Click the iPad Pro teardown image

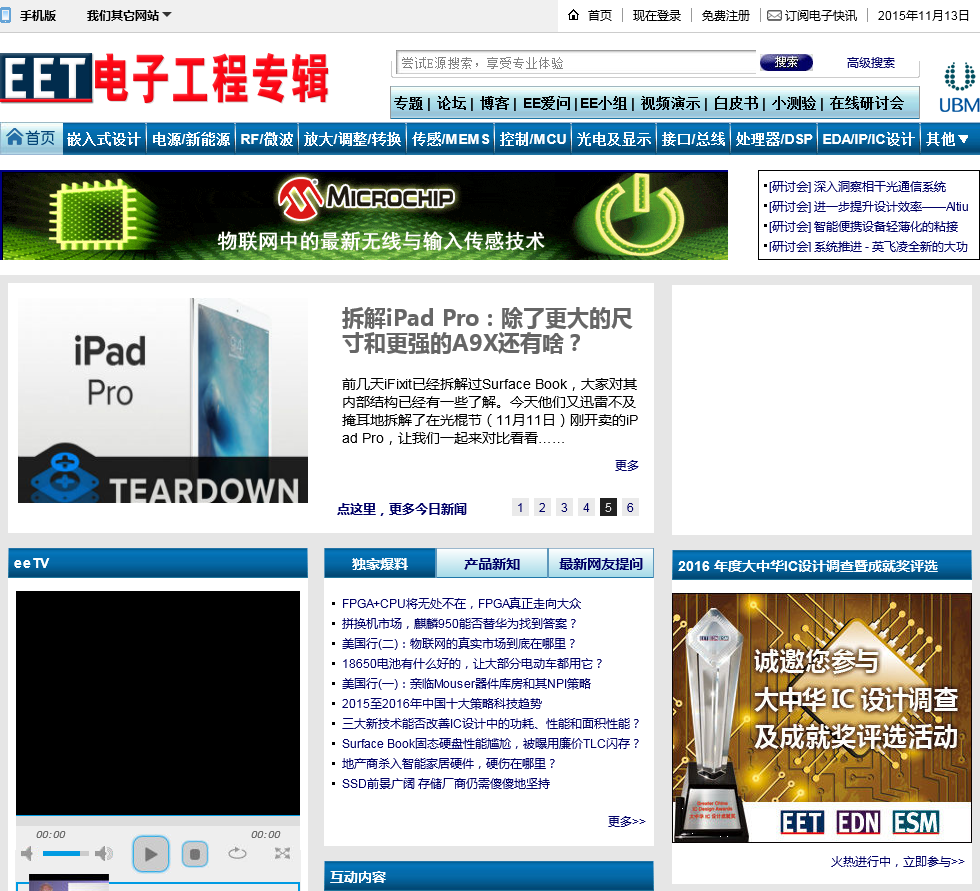pos(162,400)
